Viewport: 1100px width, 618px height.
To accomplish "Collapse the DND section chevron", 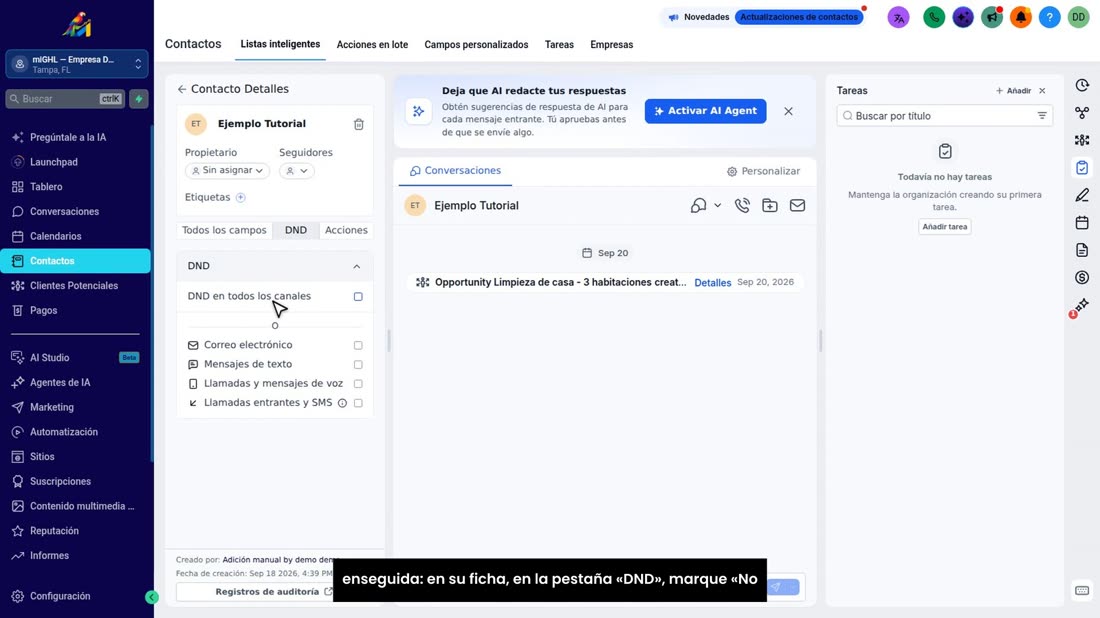I will [x=356, y=267].
